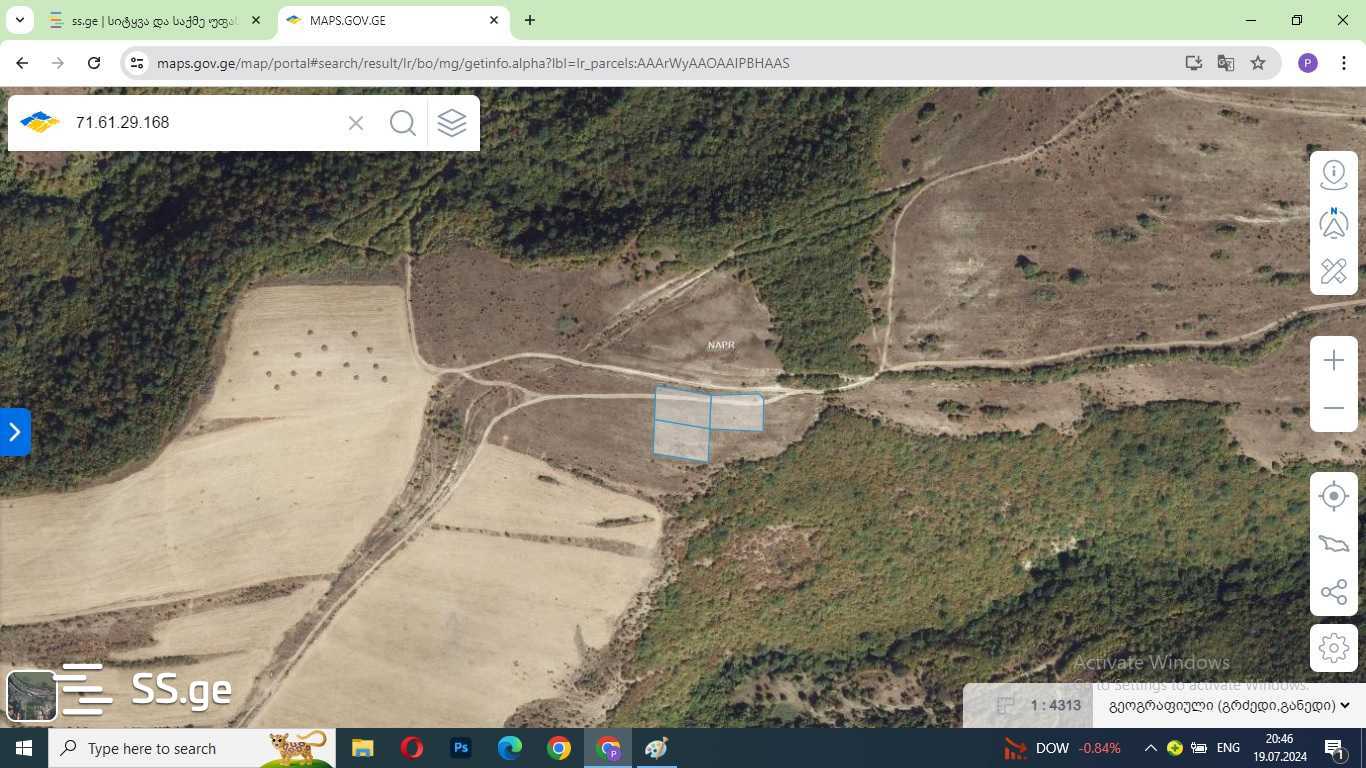Open the measurement ruler tool
This screenshot has width=1366, height=768.
pos(1333,271)
